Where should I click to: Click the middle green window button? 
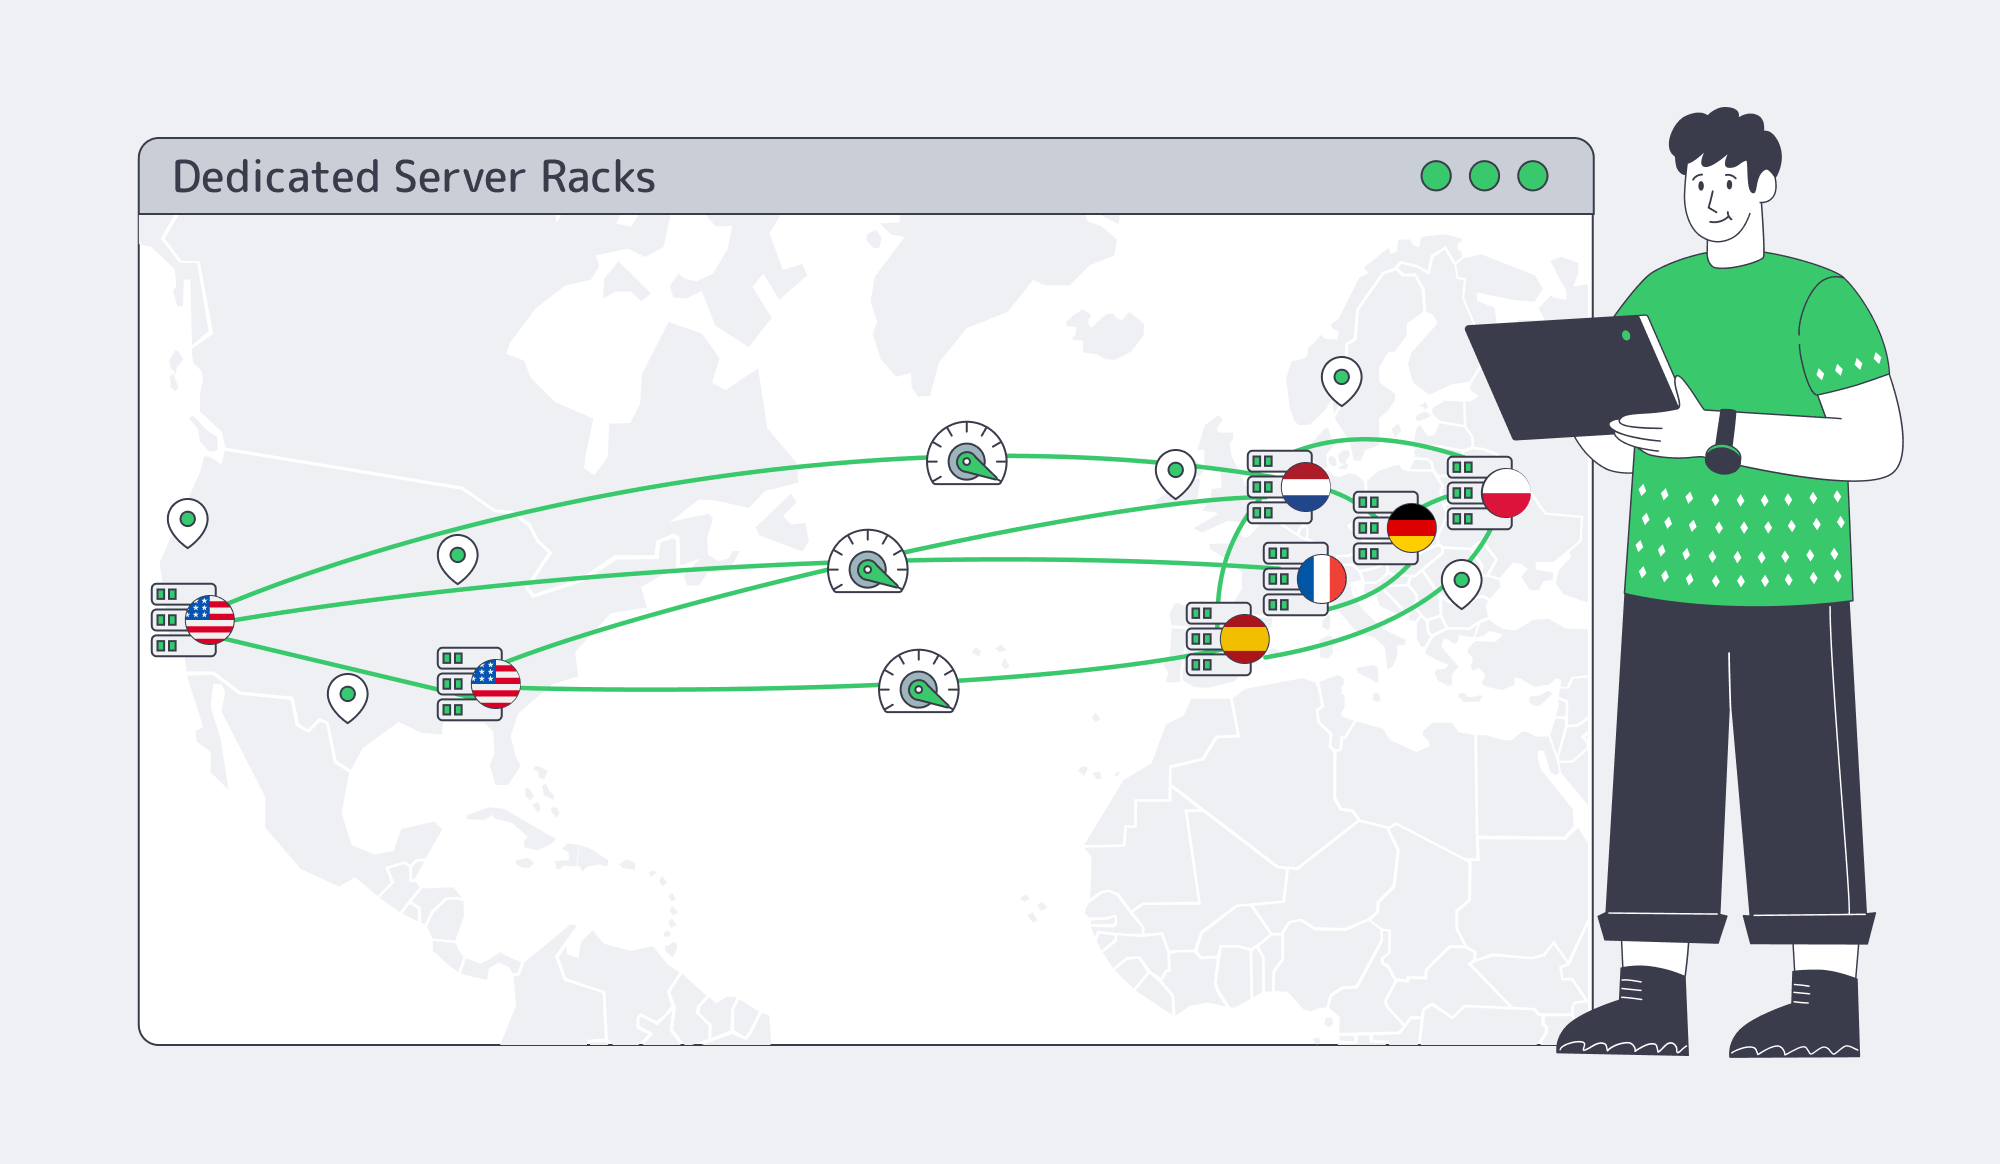click(1484, 176)
